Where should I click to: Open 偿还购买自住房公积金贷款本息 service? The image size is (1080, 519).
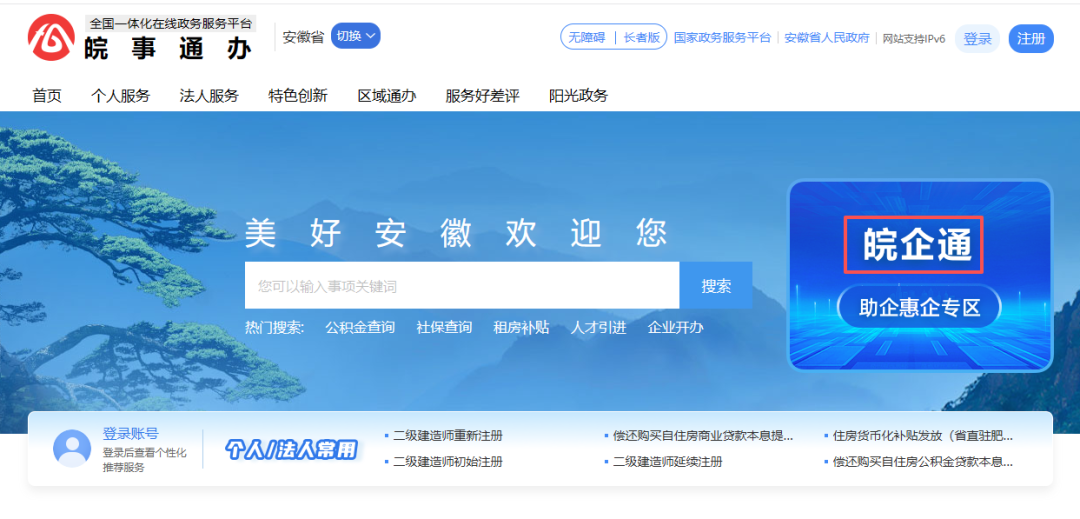pyautogui.click(x=923, y=462)
